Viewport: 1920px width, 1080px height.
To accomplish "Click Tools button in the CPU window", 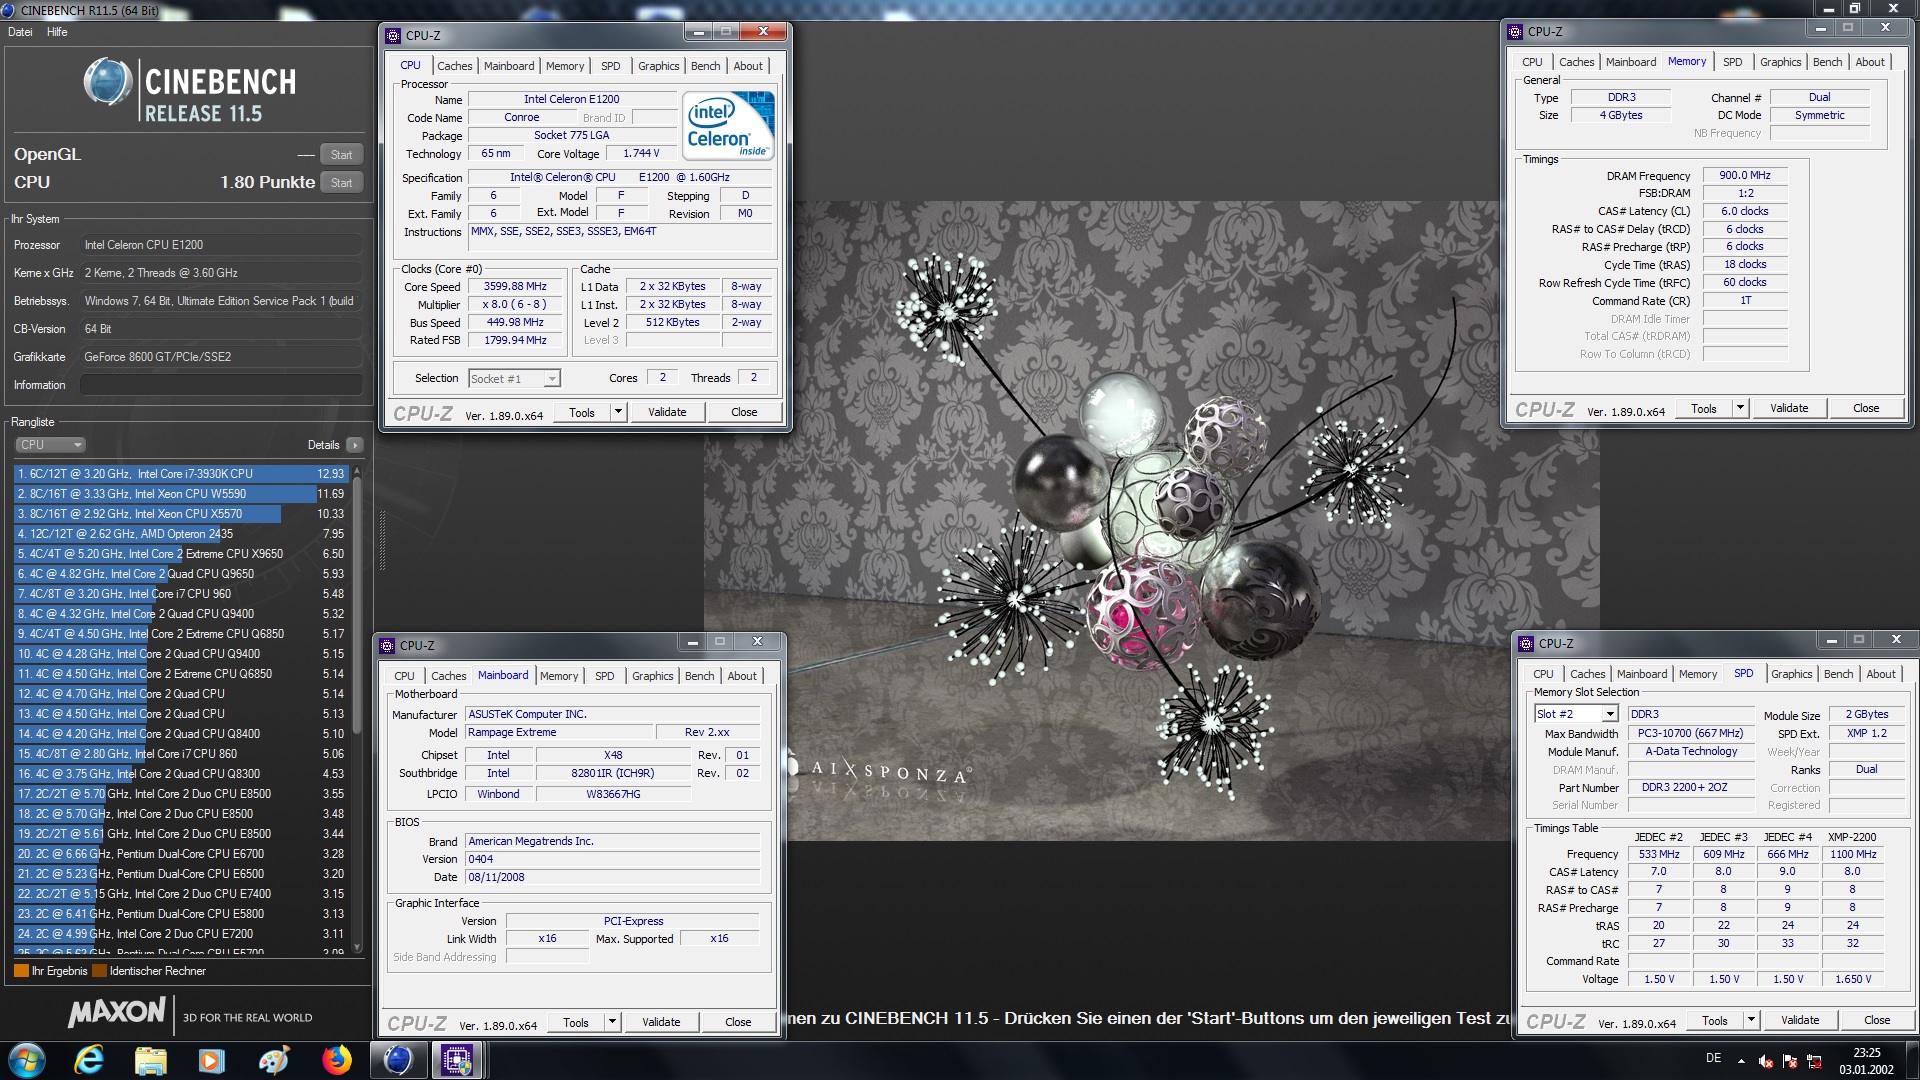I will click(582, 412).
